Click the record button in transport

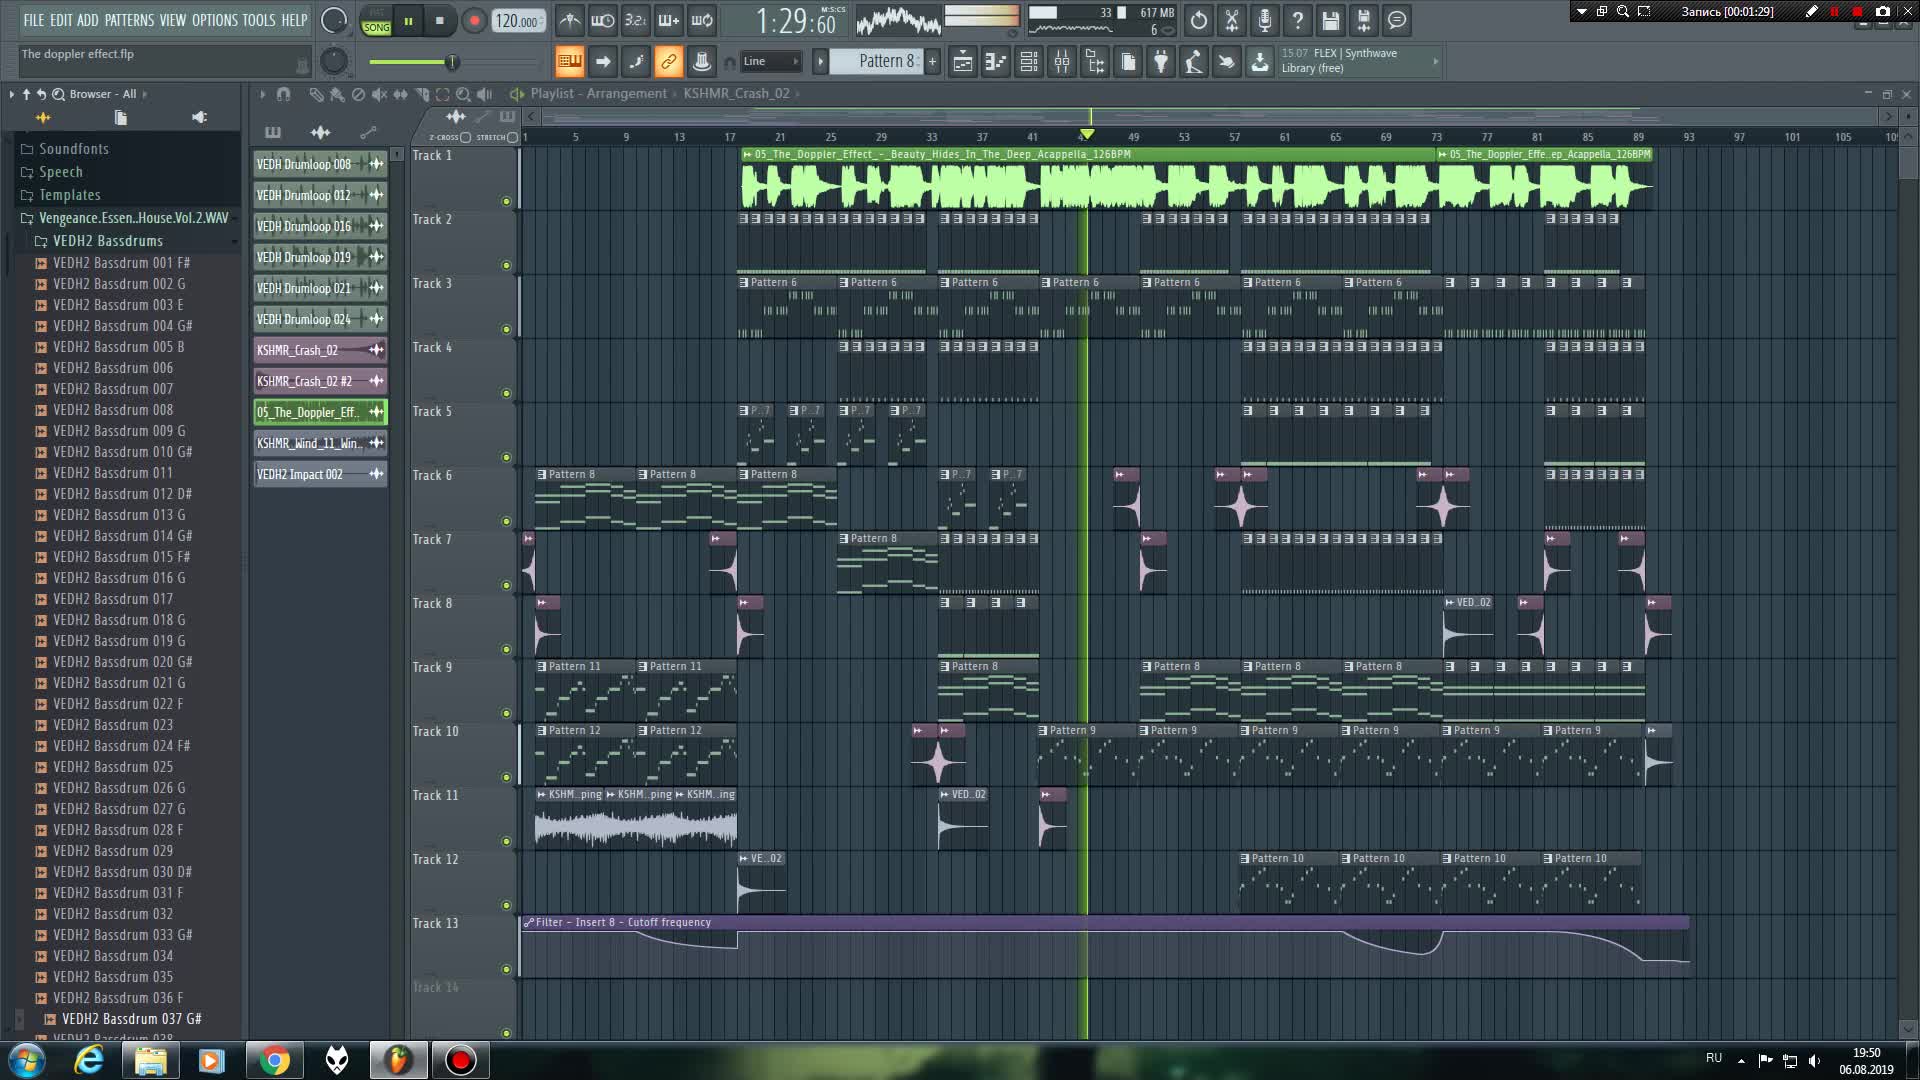[474, 20]
